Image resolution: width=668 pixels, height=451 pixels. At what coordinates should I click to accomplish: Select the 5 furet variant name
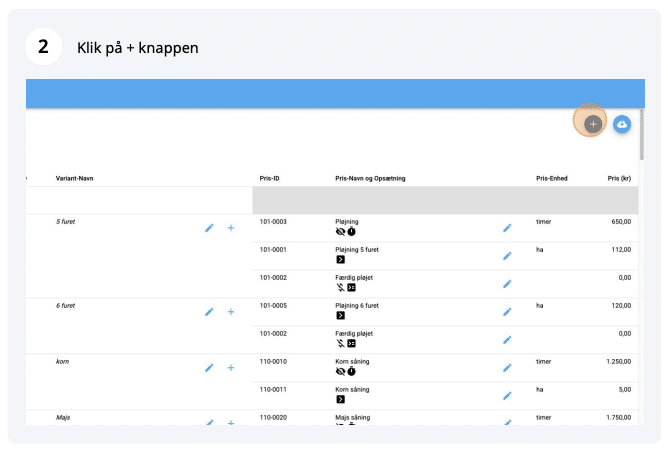(66, 222)
